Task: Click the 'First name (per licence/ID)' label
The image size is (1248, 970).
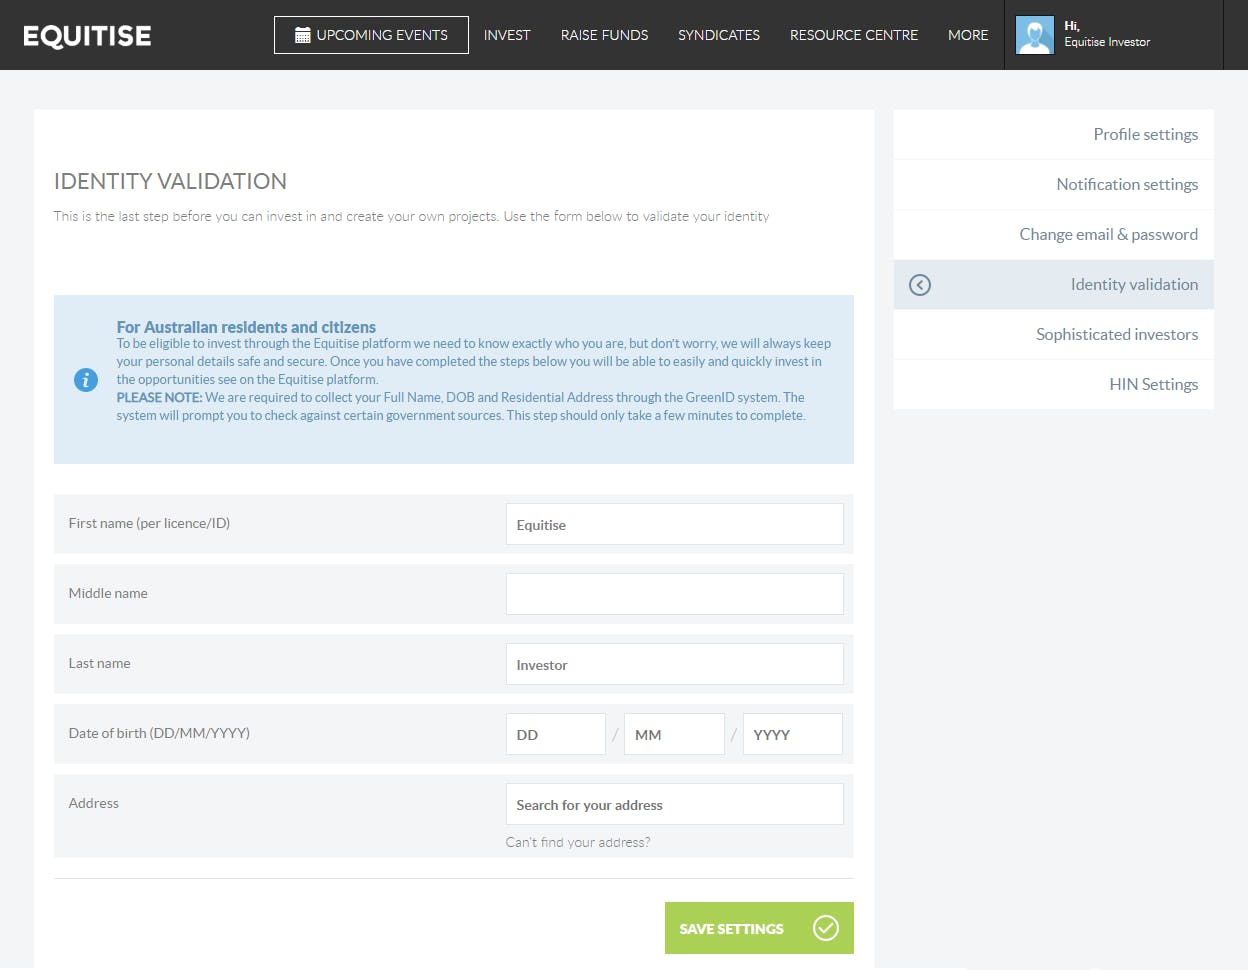Action: pos(149,523)
